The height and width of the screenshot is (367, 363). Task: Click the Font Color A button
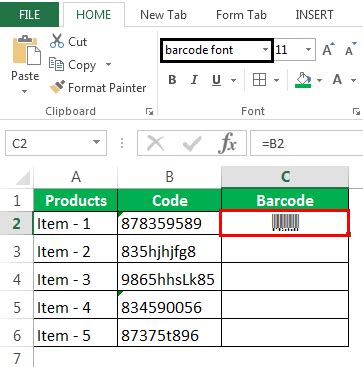pos(338,80)
